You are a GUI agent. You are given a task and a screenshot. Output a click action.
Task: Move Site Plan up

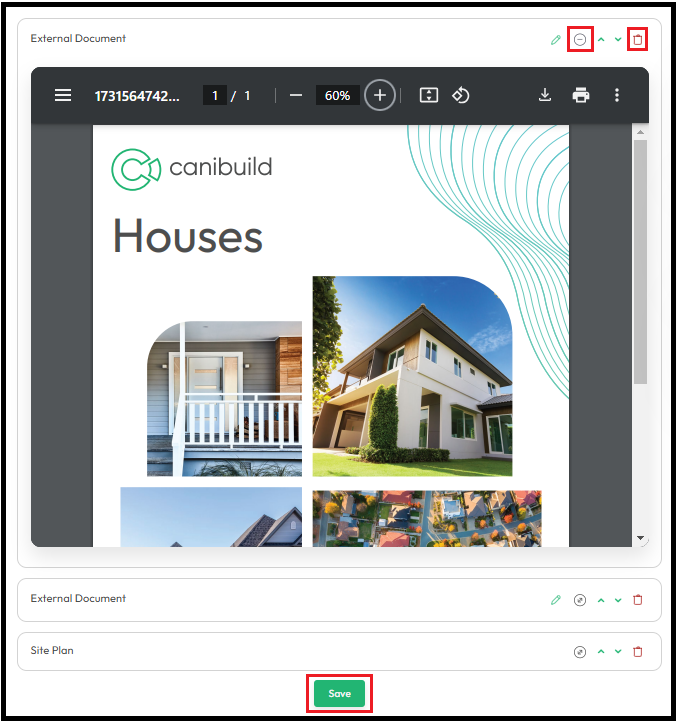coord(601,652)
